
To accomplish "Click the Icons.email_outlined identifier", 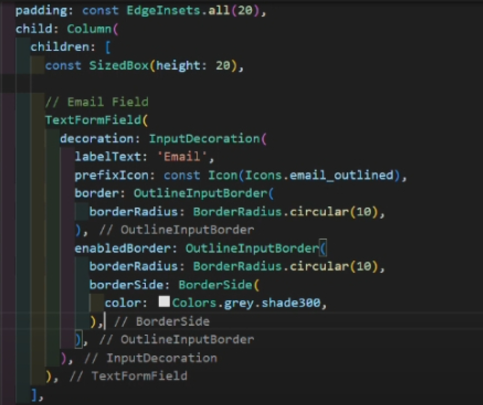I will pyautogui.click(x=319, y=175).
